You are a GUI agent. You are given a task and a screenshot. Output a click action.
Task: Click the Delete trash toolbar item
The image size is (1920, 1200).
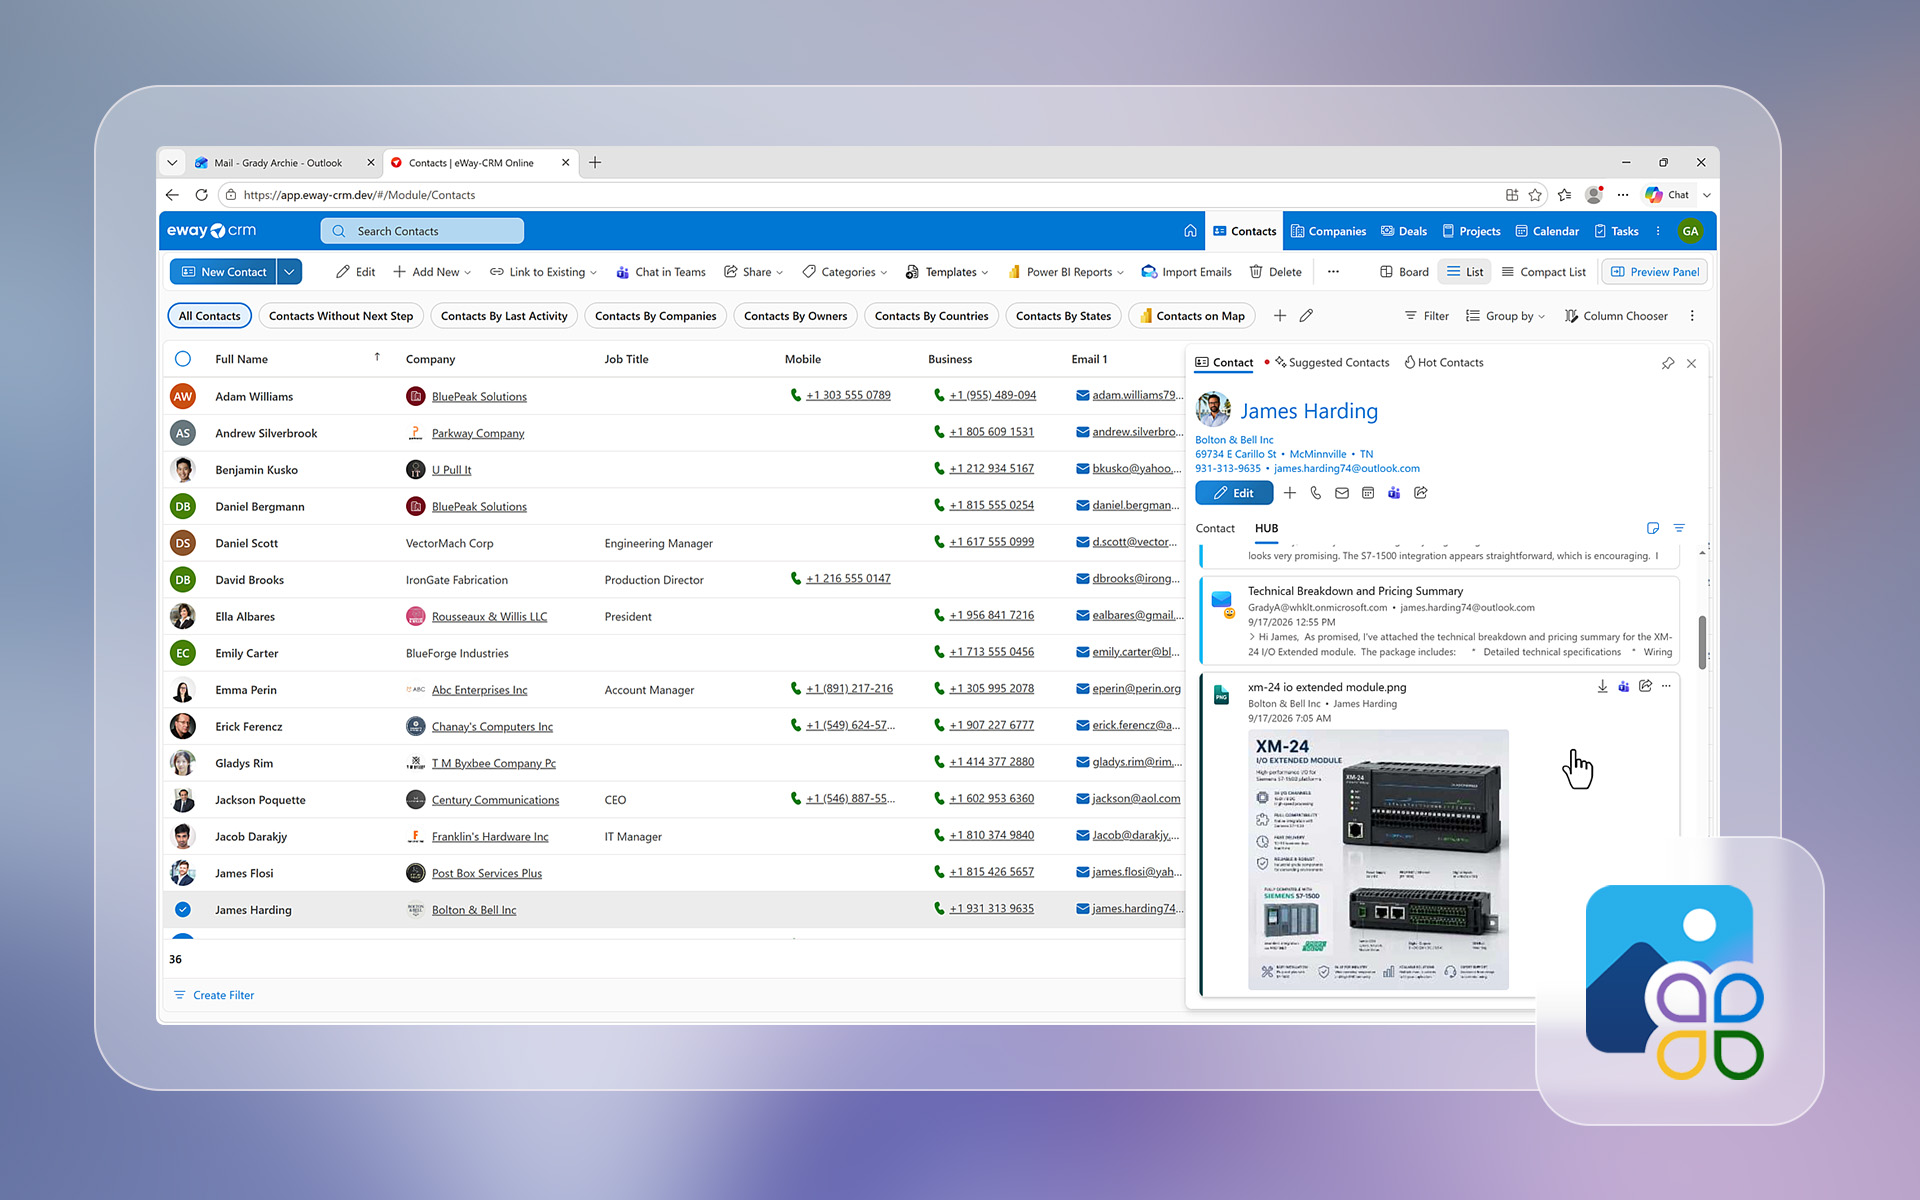tap(1275, 272)
